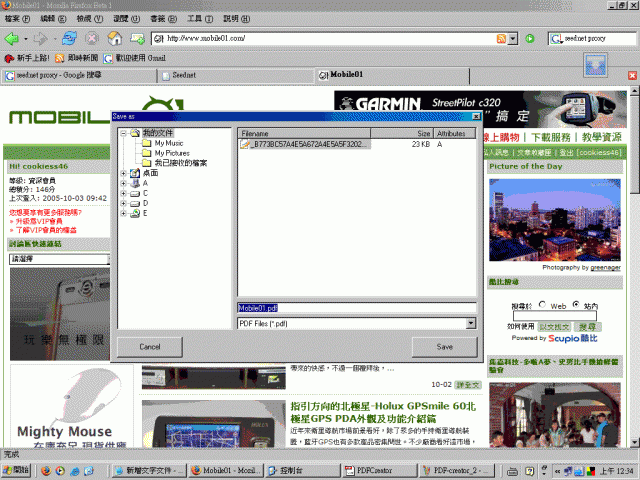Expand drive D tree node
The height and width of the screenshot is (480, 640).
(x=123, y=203)
